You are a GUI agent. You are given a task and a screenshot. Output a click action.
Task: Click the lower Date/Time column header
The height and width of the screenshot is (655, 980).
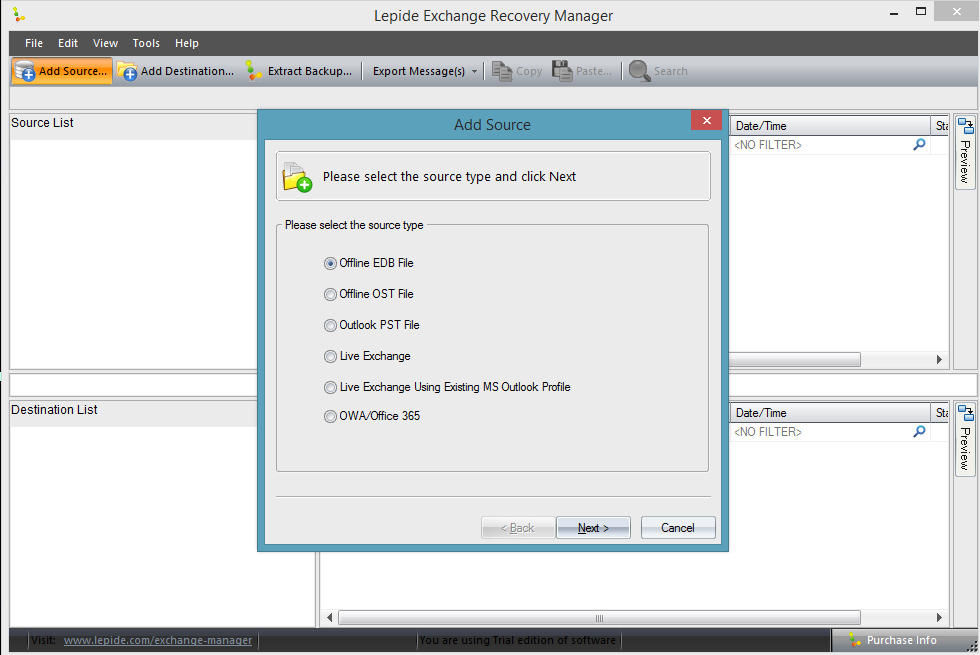tap(829, 412)
